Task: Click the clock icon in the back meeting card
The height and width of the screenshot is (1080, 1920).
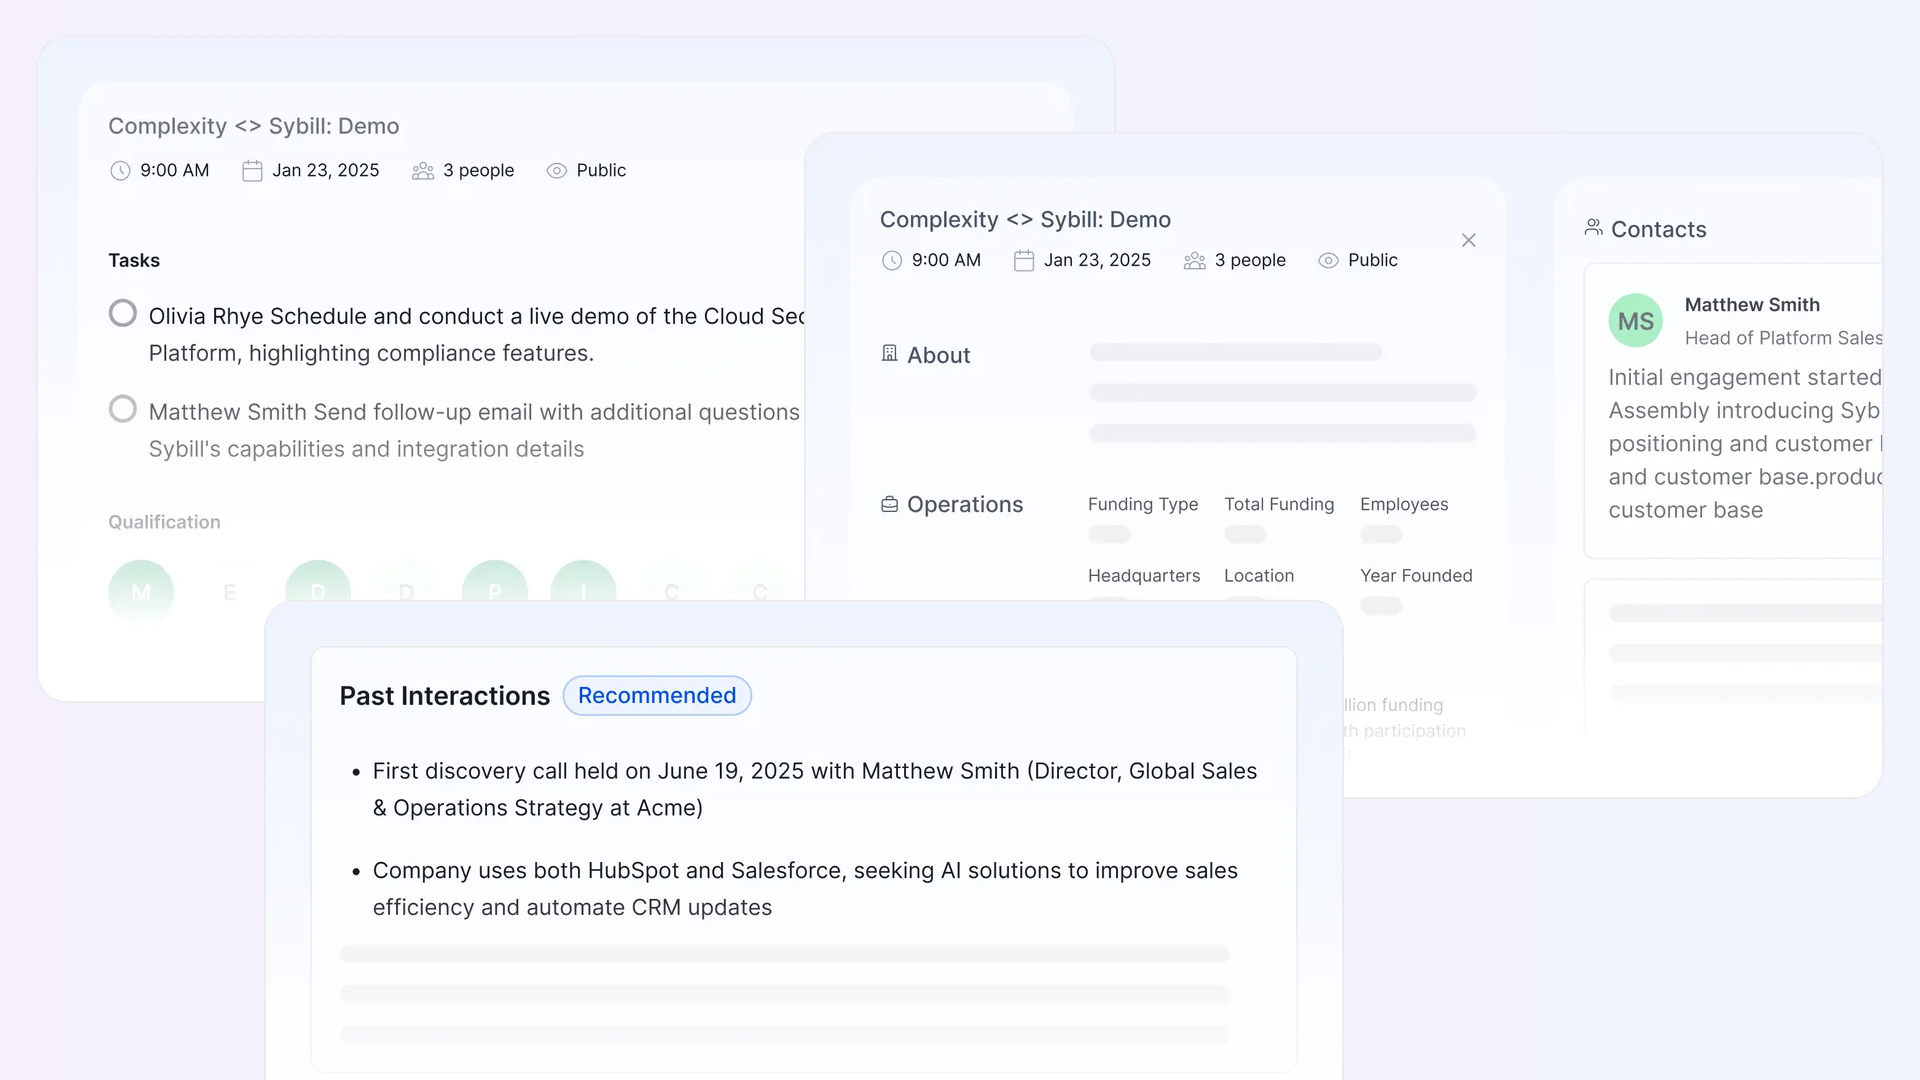Action: coord(120,171)
